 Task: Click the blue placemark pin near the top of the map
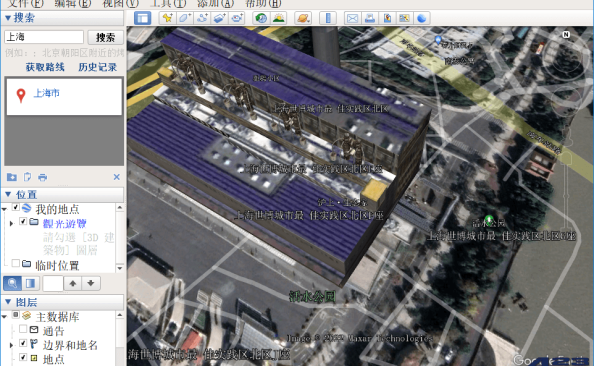(x=438, y=40)
